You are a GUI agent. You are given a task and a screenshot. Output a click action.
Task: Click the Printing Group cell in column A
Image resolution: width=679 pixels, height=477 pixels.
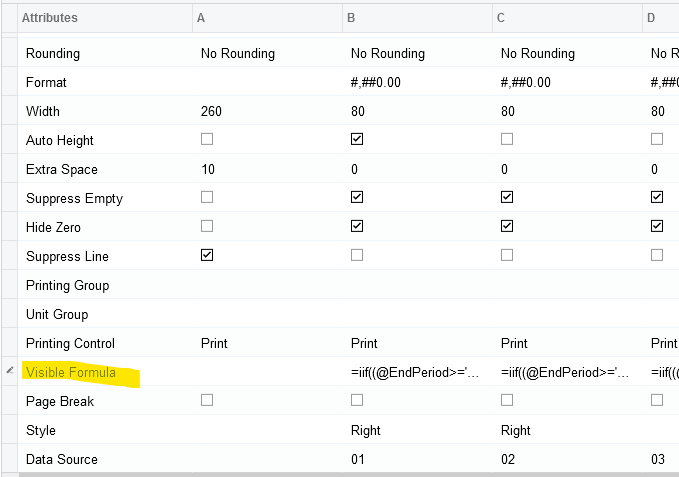[267, 285]
